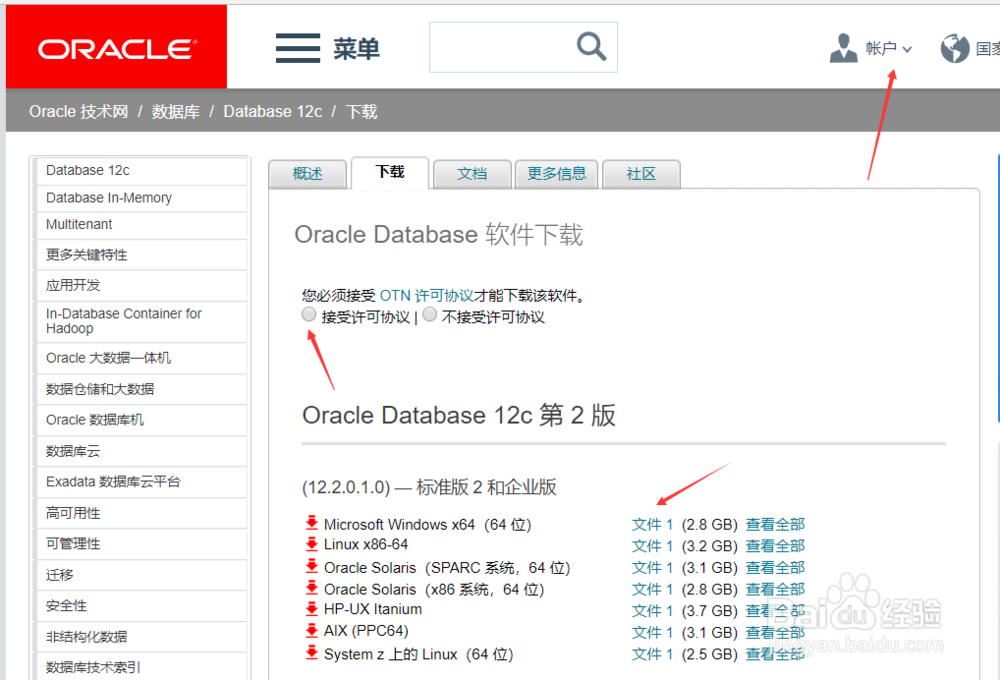Click 文件 1 link for Linux x86-64
The height and width of the screenshot is (680, 1000).
click(652, 545)
